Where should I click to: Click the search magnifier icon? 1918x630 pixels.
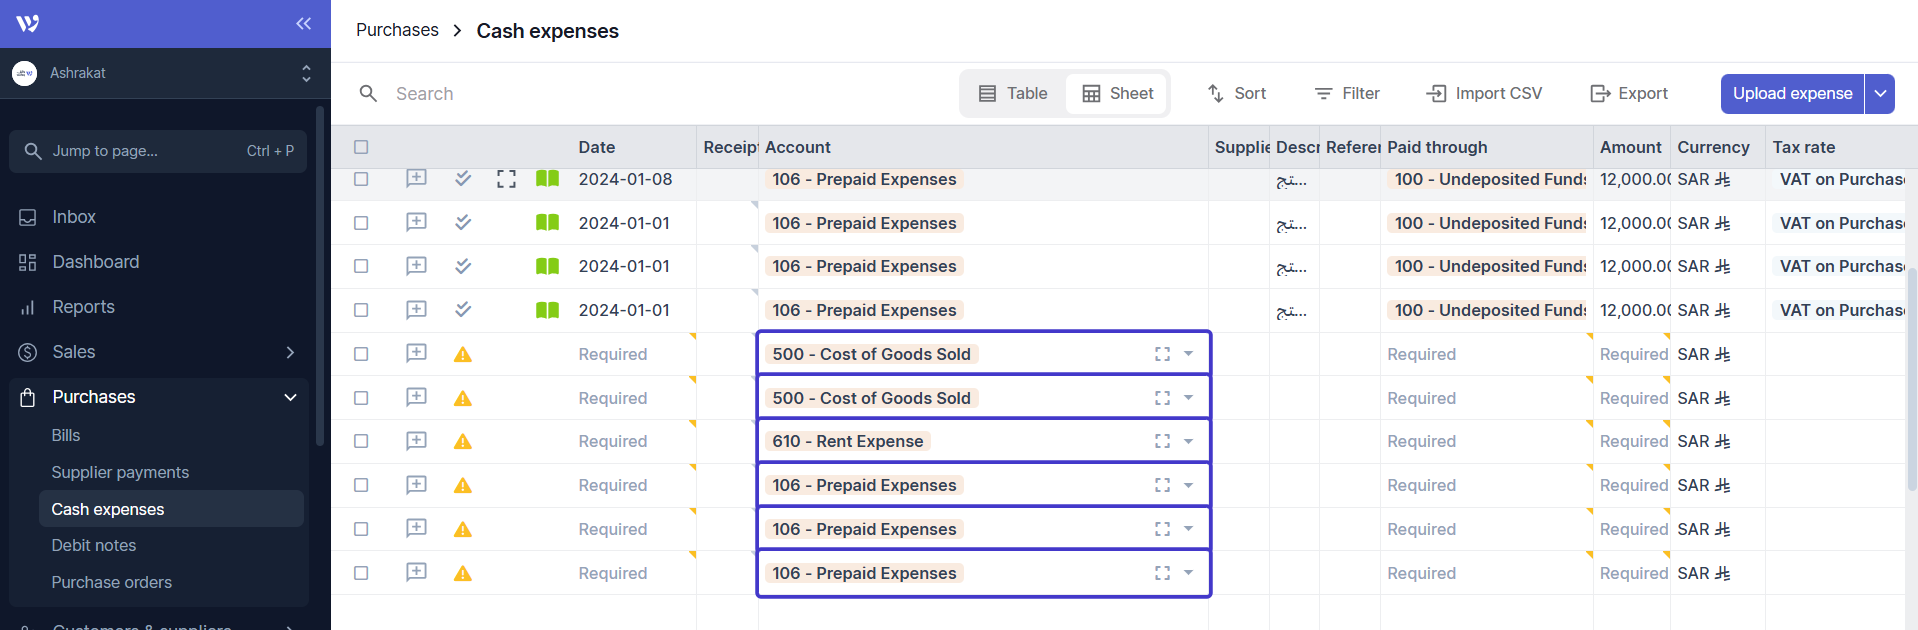(x=368, y=93)
